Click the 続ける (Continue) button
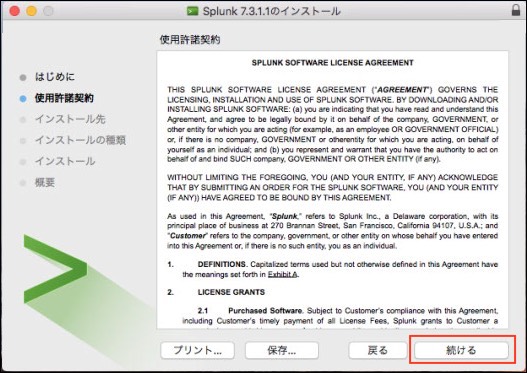527x373 pixels. [x=461, y=350]
